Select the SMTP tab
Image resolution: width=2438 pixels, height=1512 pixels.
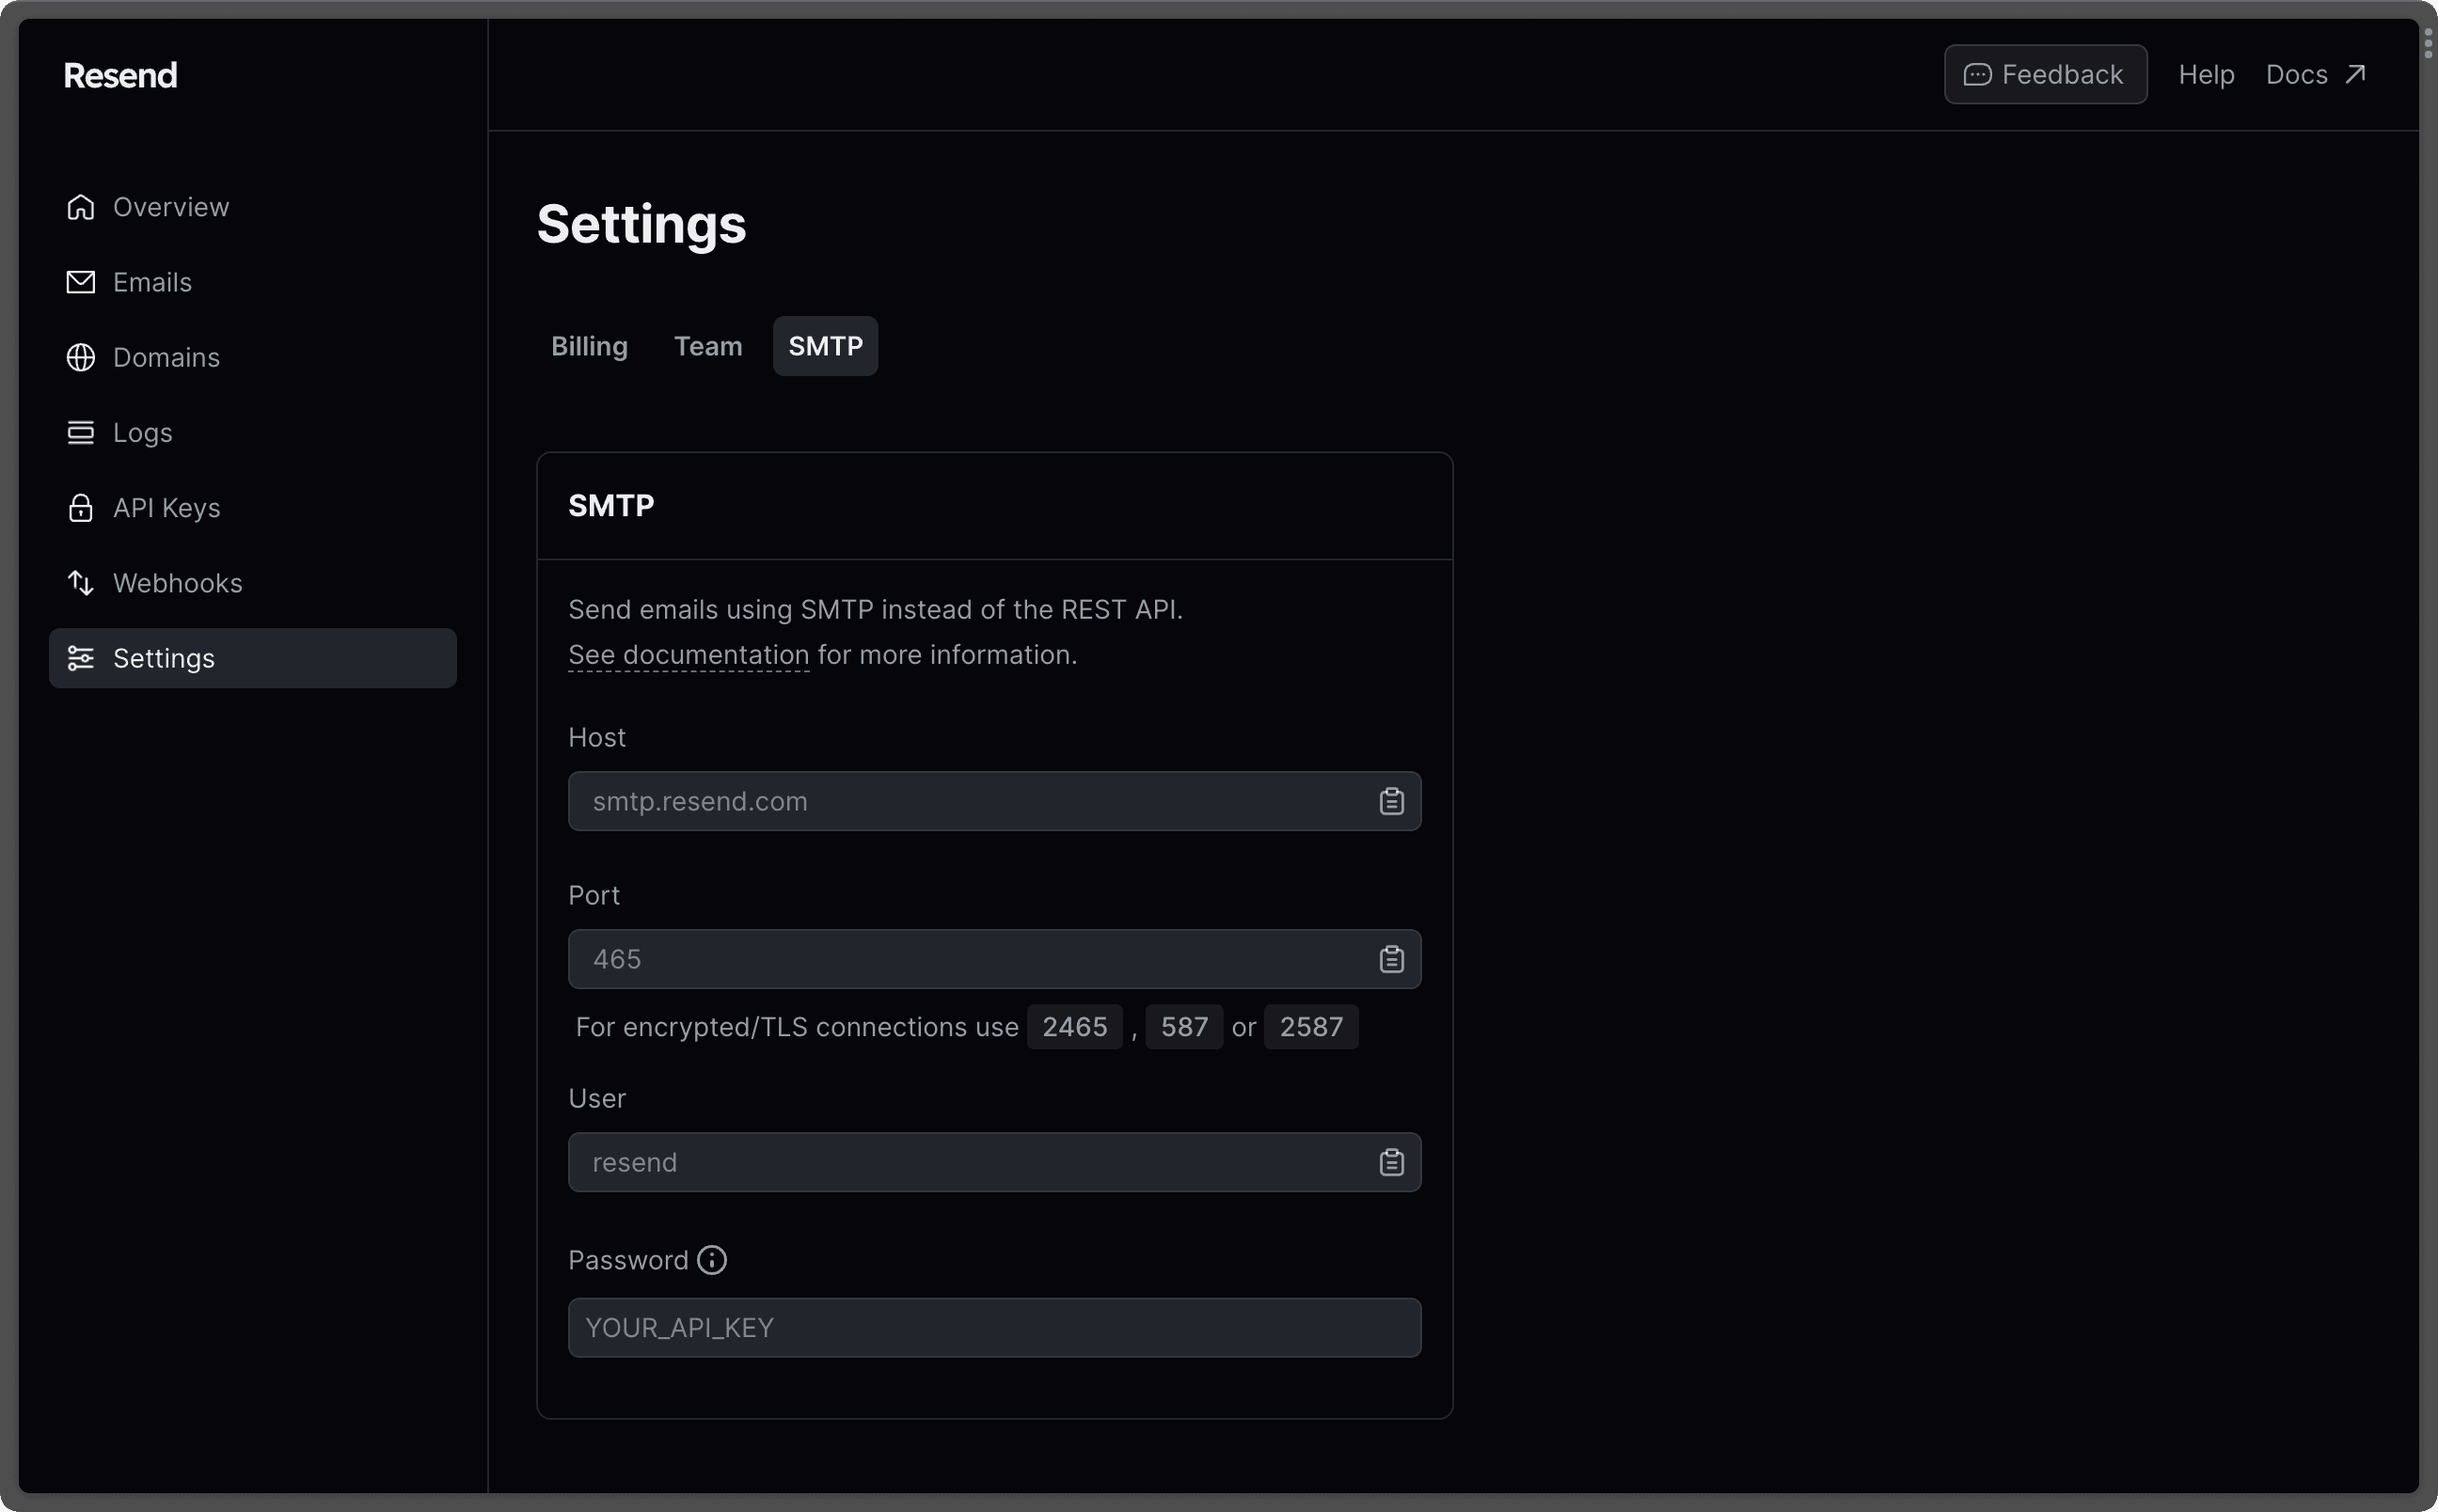click(x=825, y=346)
